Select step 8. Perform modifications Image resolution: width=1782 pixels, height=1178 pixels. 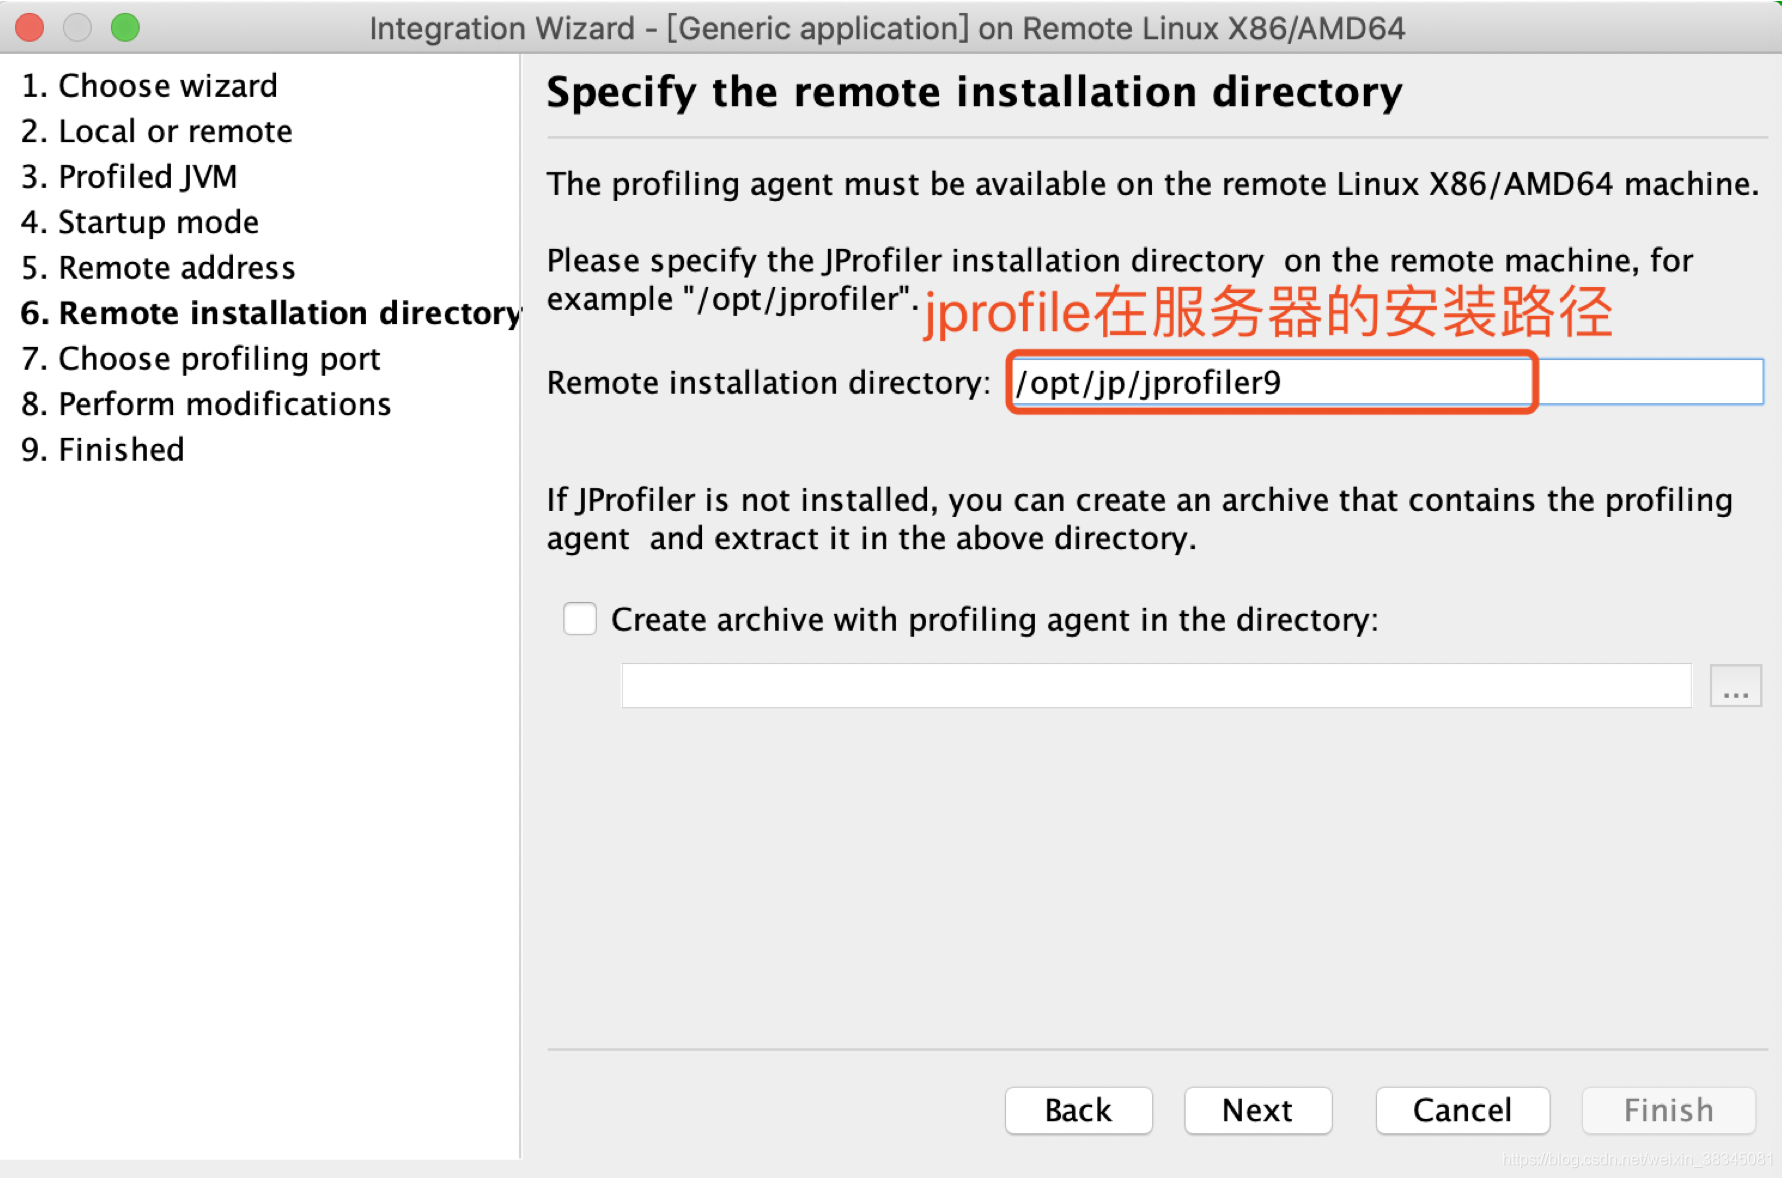tap(206, 404)
